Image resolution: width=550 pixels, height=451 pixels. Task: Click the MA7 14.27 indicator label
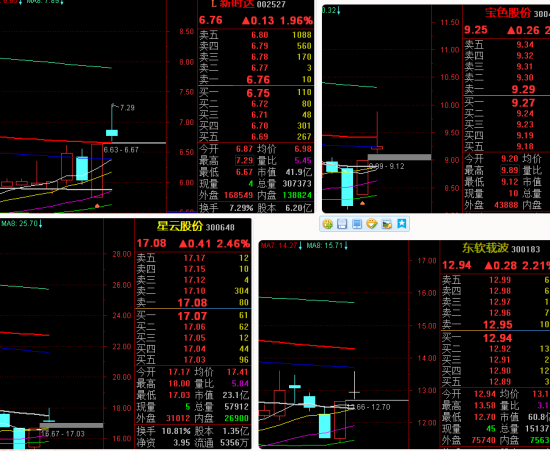(281, 245)
